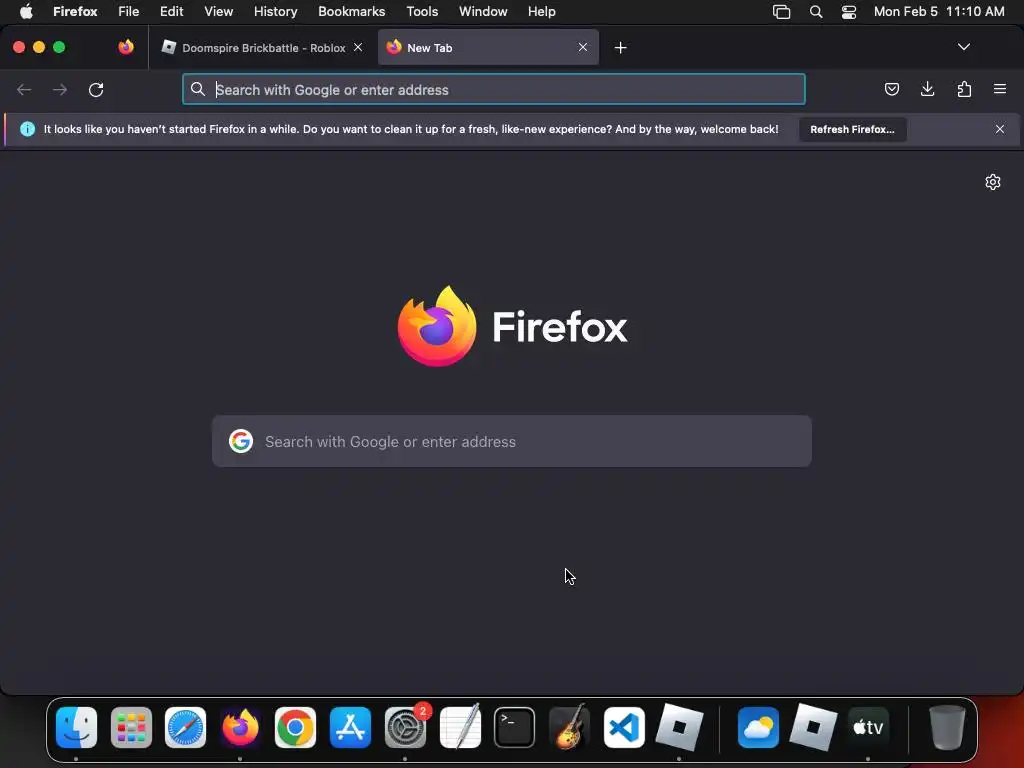Viewport: 1024px width, 768px height.
Task: Open the App Store from the Dock
Action: pos(350,727)
